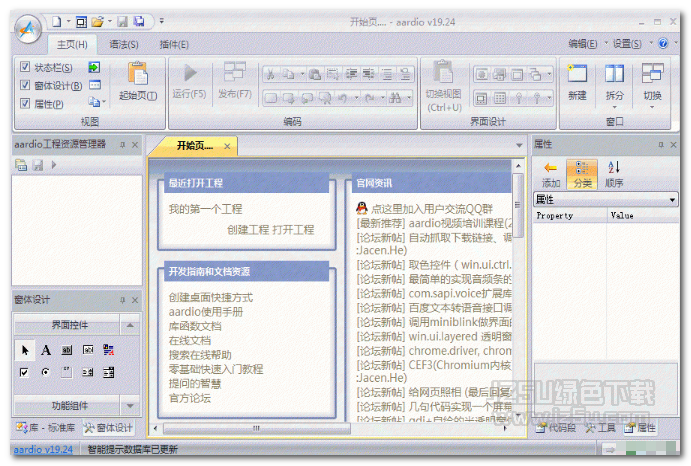Click the binoculars find icon in 编码 group

pos(395,98)
